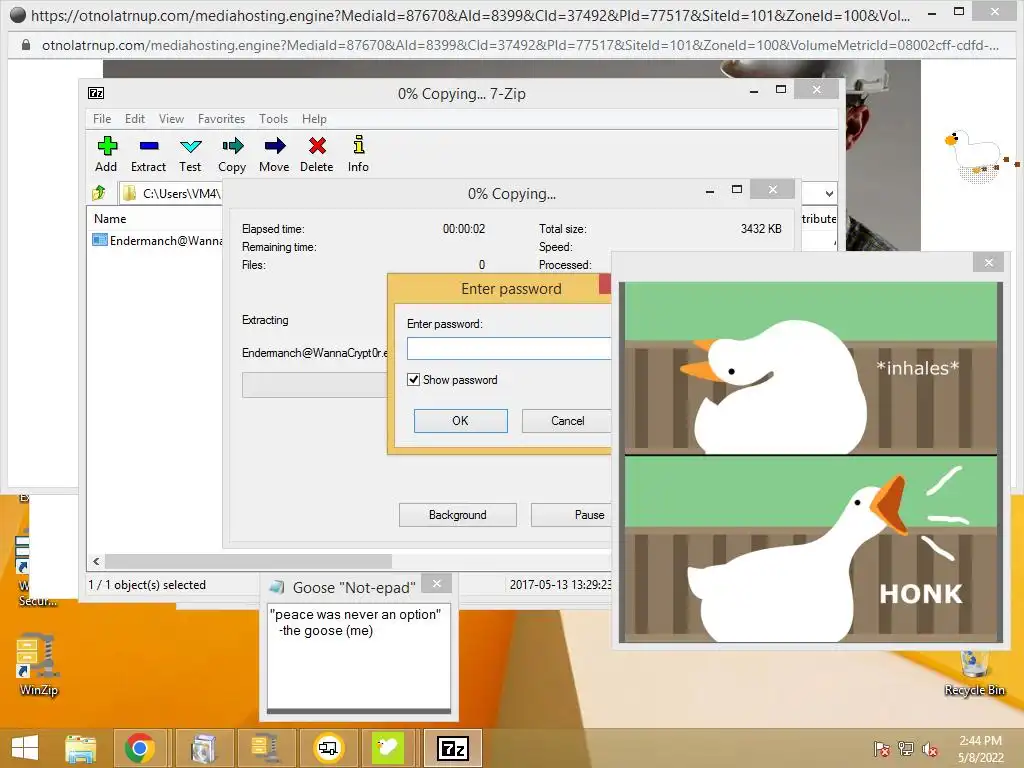The height and width of the screenshot is (768, 1024).
Task: Open the Windows Start button
Action: point(25,748)
